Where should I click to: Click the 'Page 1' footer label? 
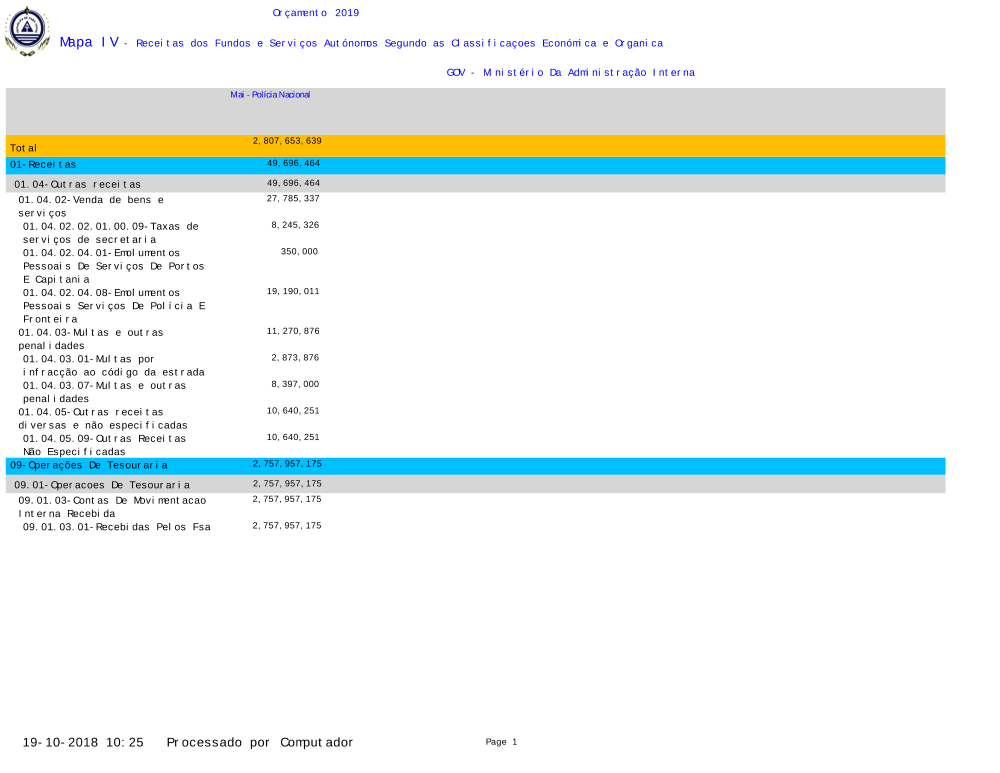[x=501, y=742]
